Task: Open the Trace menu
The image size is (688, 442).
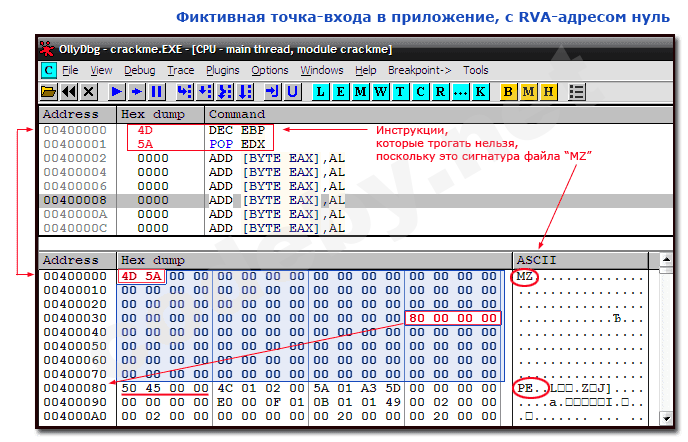Action: click(x=180, y=70)
